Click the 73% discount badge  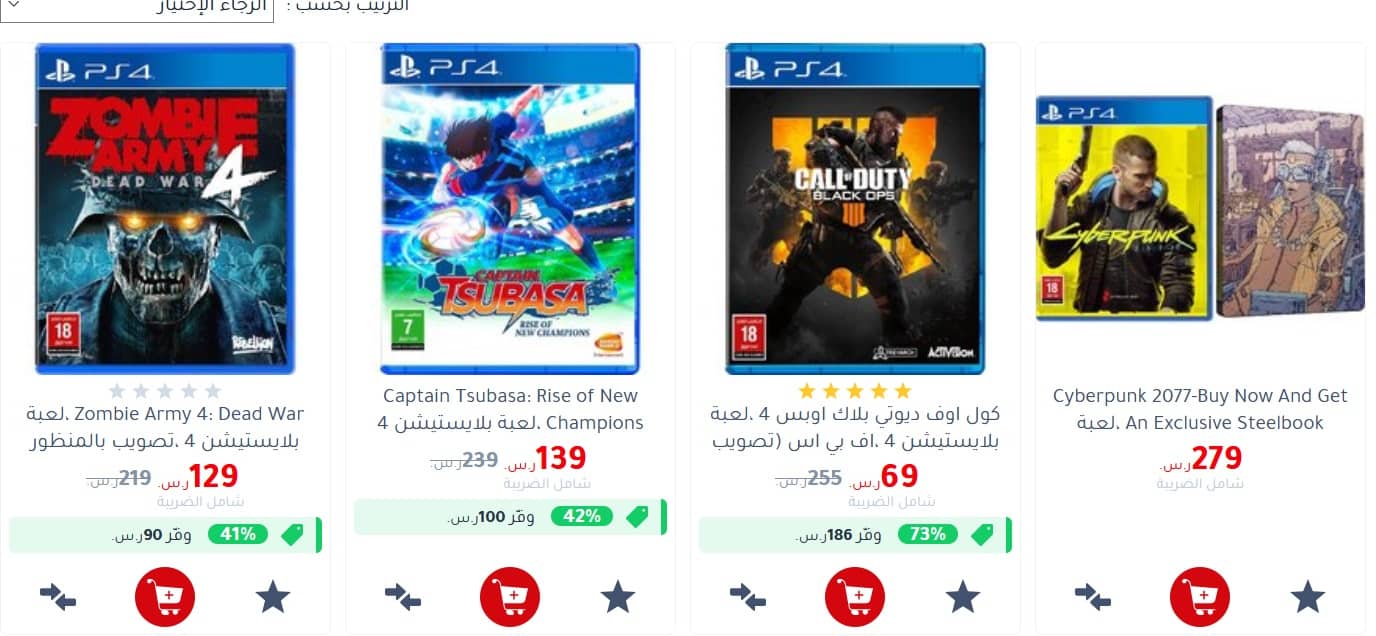pos(928,534)
